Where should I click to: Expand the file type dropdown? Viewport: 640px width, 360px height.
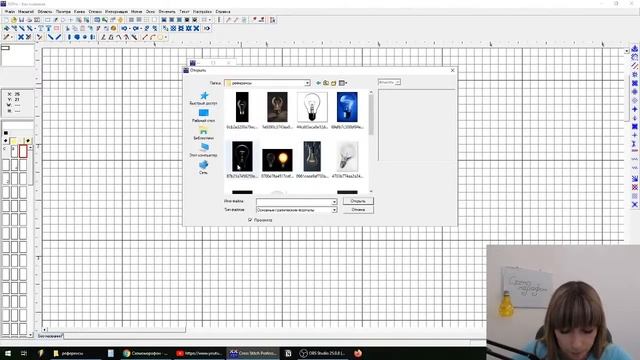[334, 210]
